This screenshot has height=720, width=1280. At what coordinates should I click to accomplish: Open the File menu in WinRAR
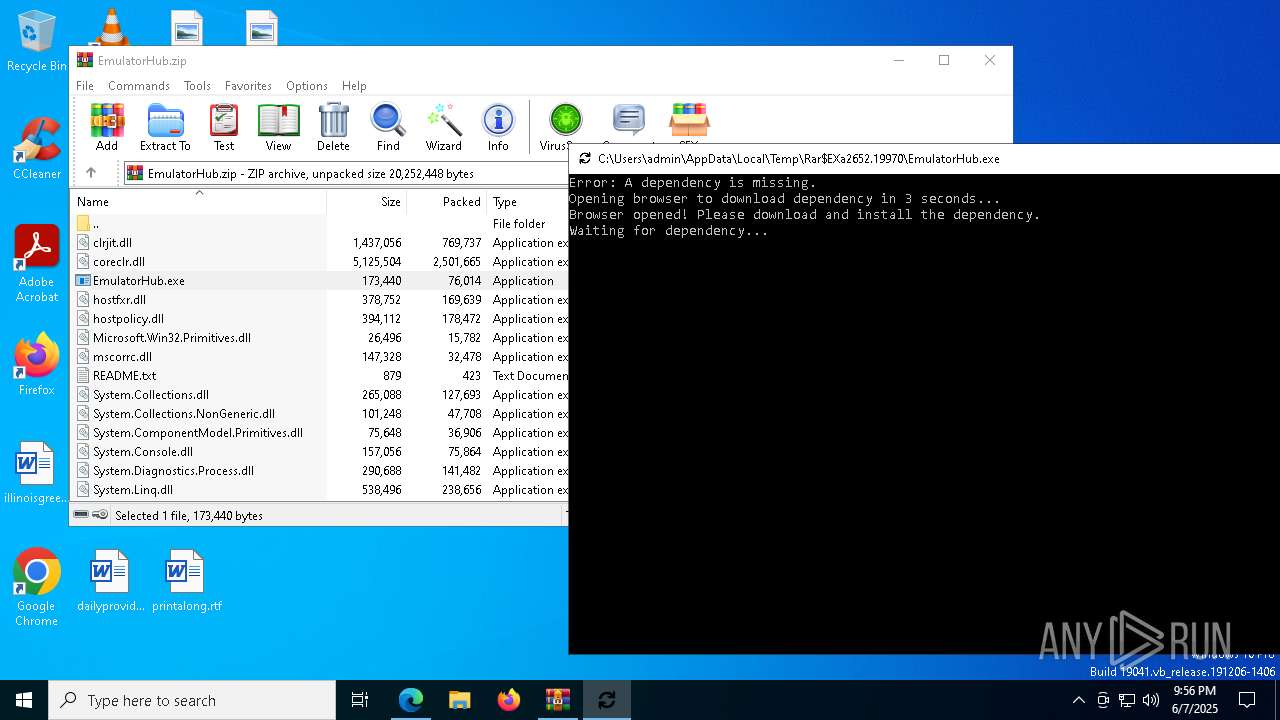[x=85, y=86]
